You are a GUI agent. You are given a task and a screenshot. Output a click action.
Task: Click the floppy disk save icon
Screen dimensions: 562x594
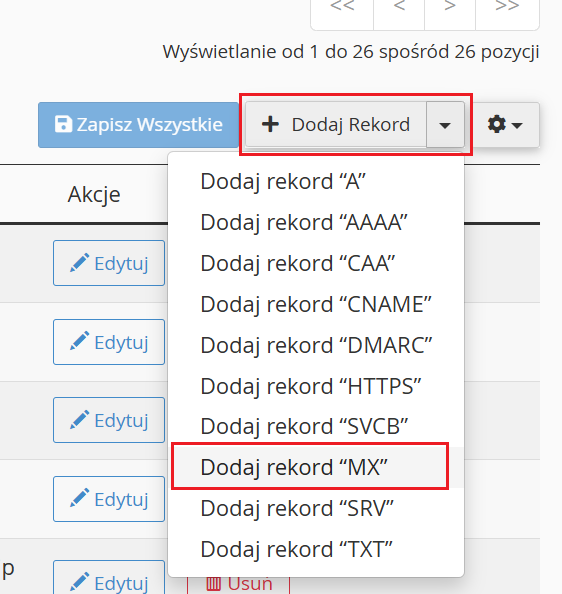[63, 124]
